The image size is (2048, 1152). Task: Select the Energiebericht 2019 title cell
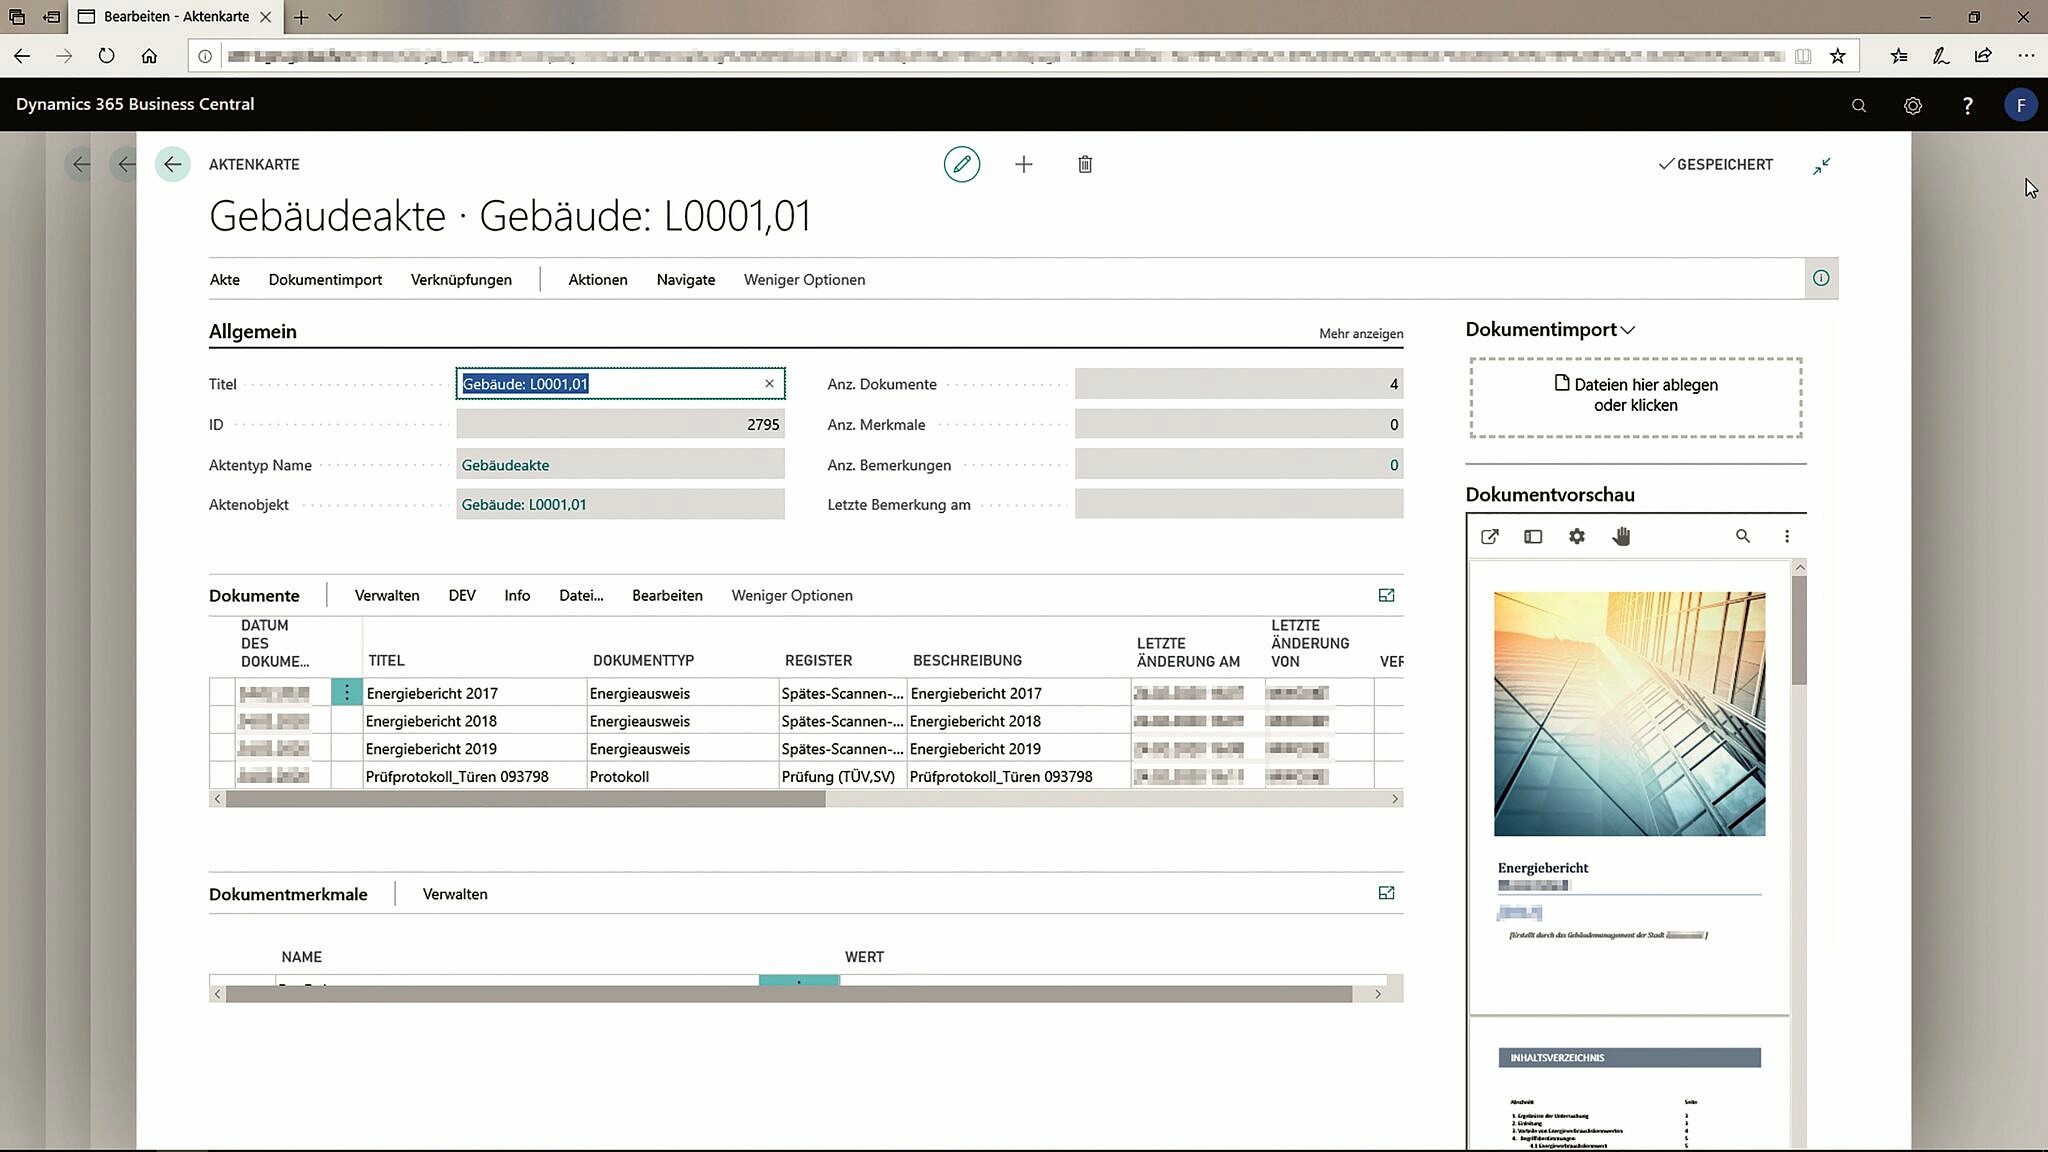(474, 749)
